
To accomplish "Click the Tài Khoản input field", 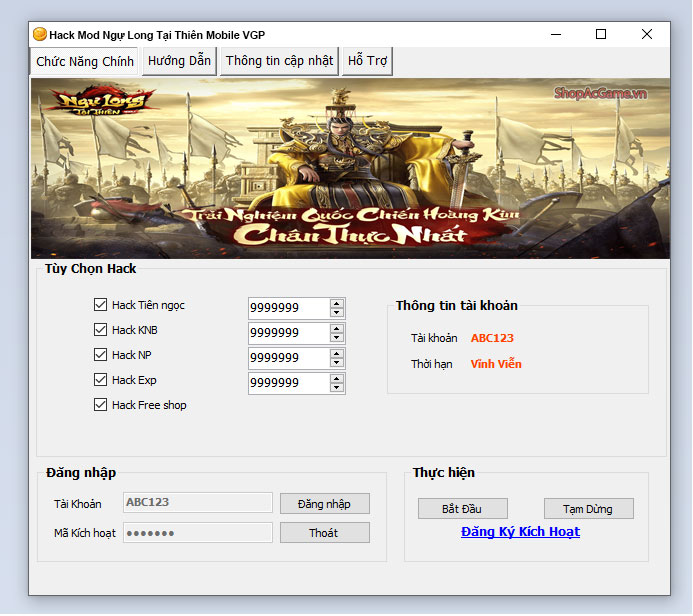I will 198,502.
